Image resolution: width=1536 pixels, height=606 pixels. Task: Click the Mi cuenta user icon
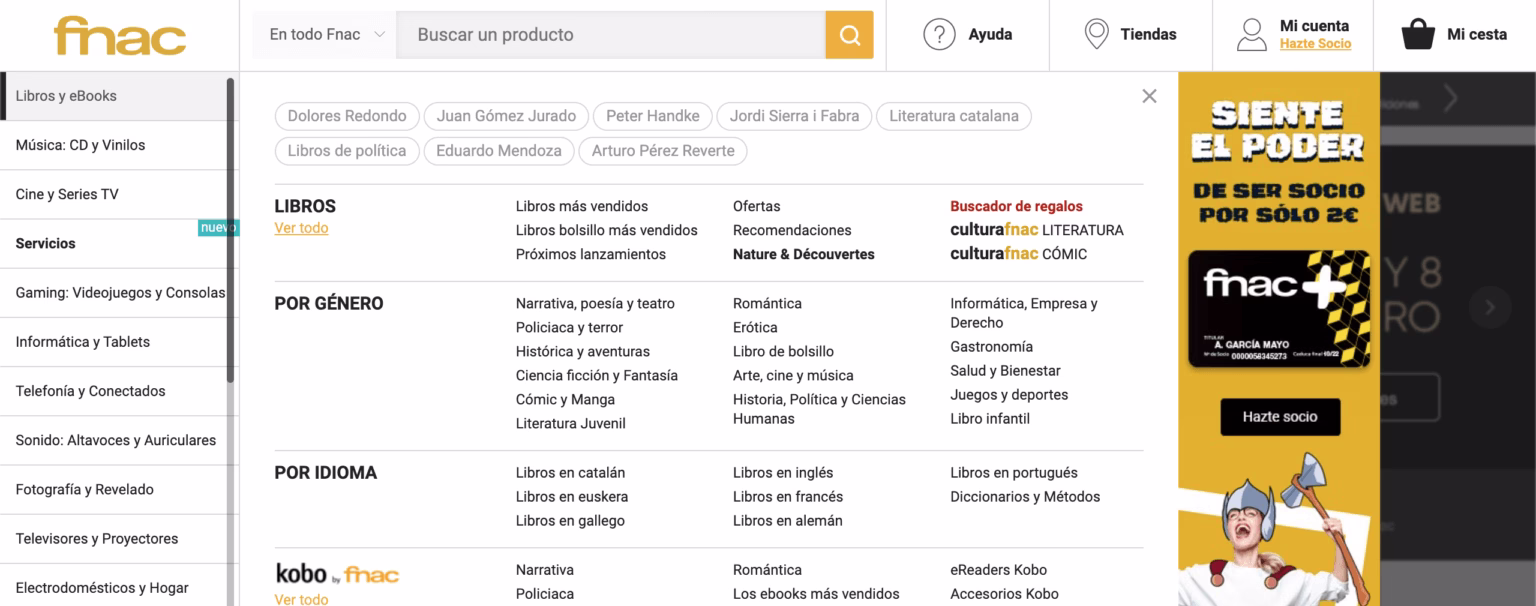(1251, 34)
